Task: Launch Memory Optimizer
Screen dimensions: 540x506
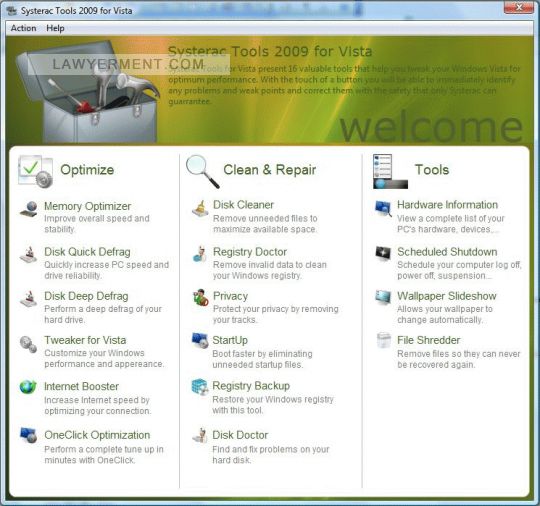Action: [87, 206]
